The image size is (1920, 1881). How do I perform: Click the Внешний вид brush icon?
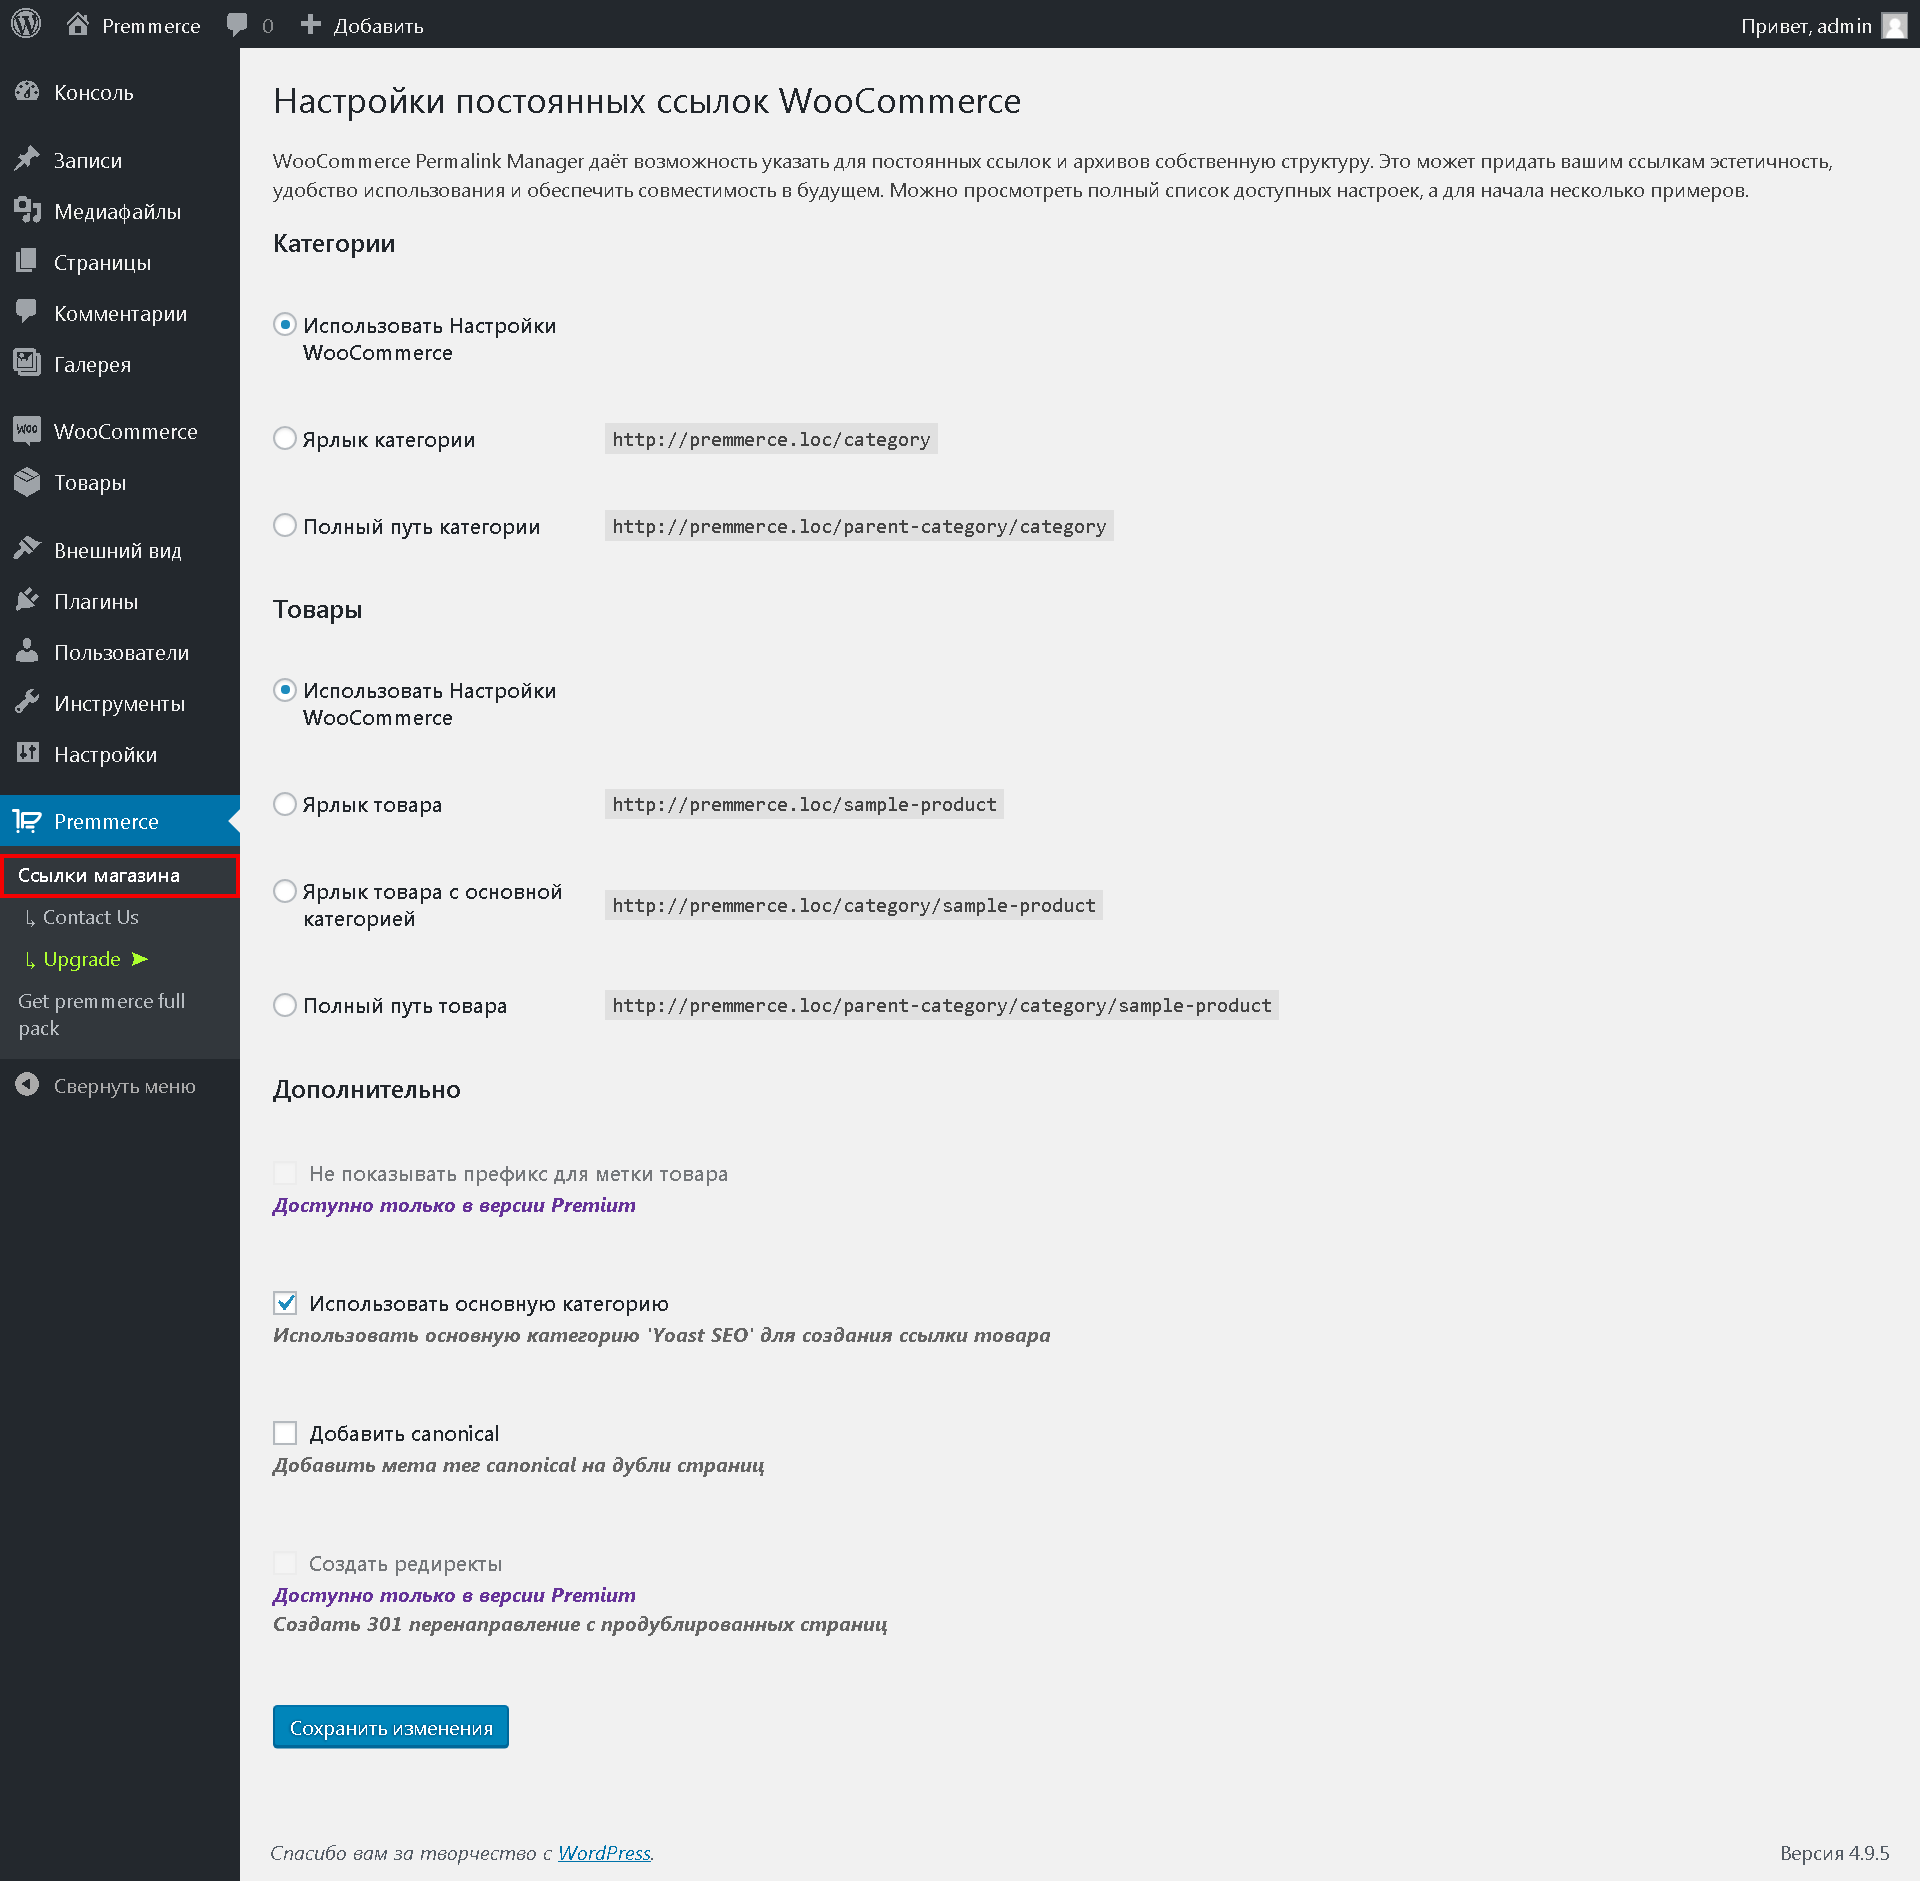[27, 549]
